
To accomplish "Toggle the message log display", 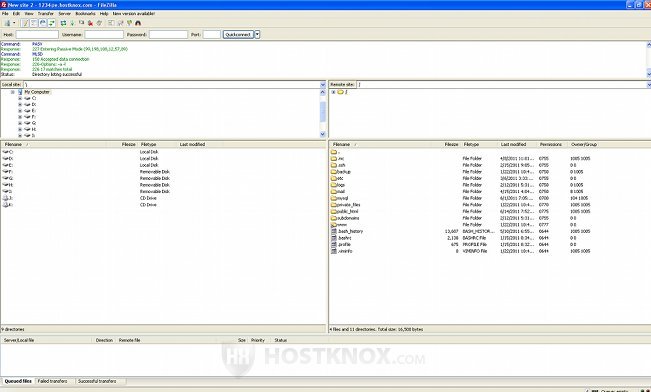I will click(24, 23).
